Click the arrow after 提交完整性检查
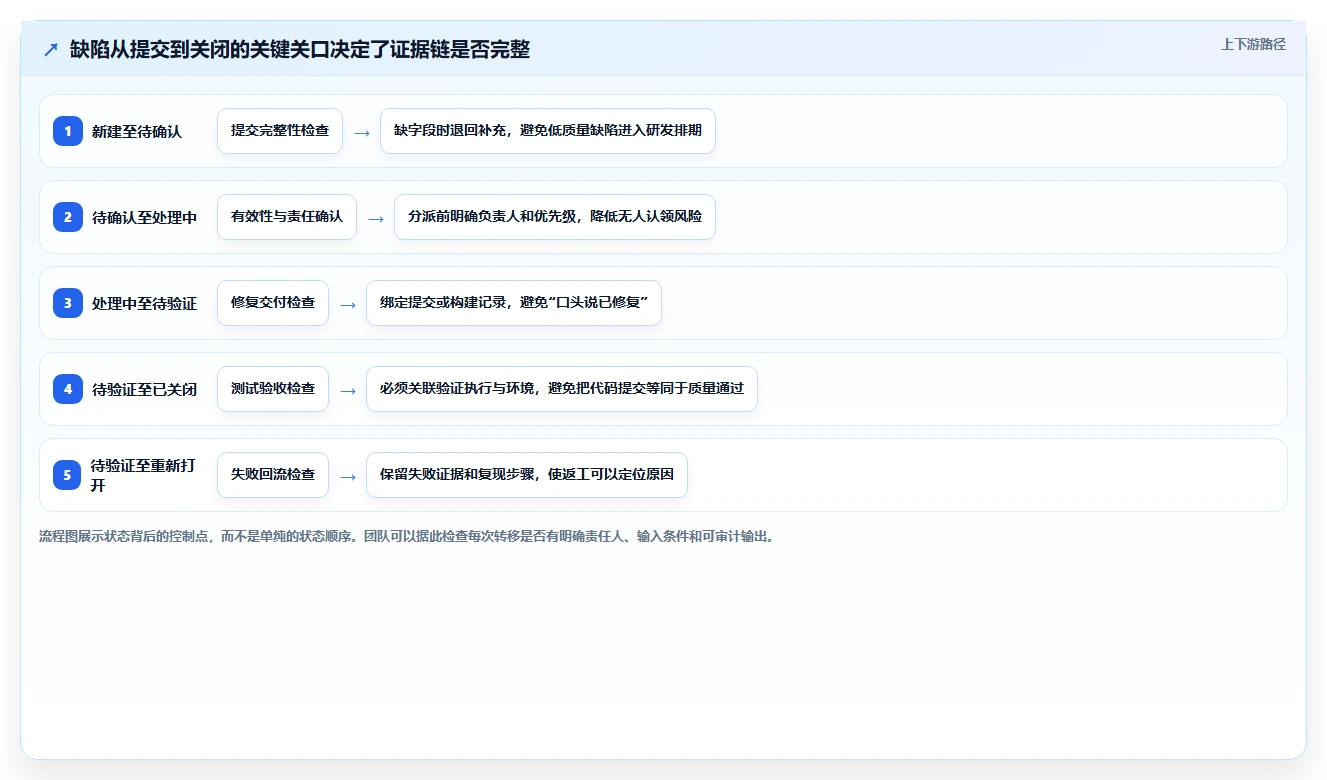Viewport: 1327px width, 780px height. [362, 132]
